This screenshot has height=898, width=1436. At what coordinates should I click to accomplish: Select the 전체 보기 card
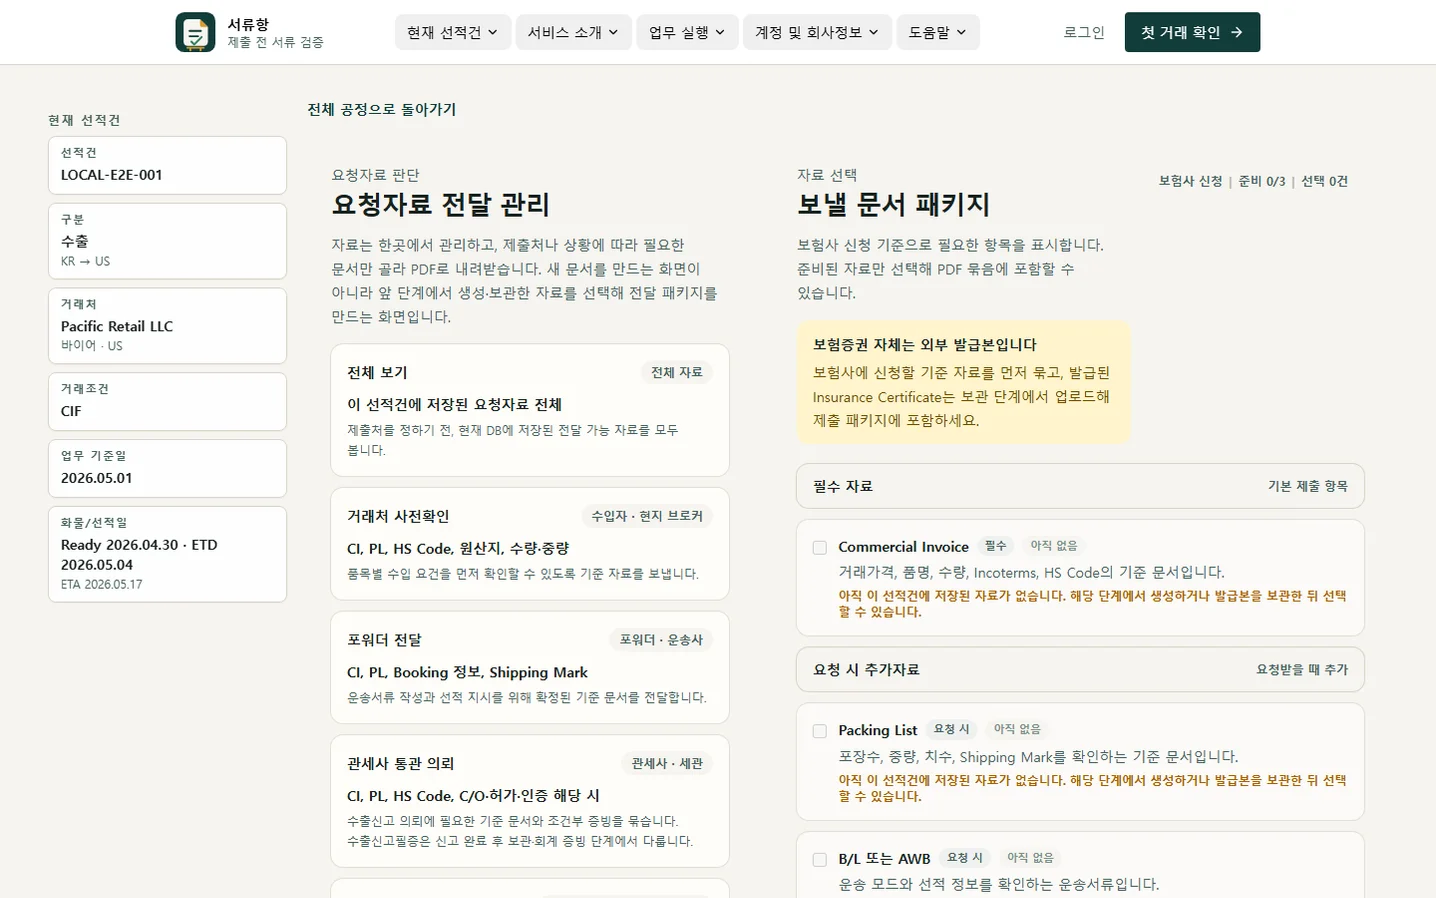click(x=530, y=410)
